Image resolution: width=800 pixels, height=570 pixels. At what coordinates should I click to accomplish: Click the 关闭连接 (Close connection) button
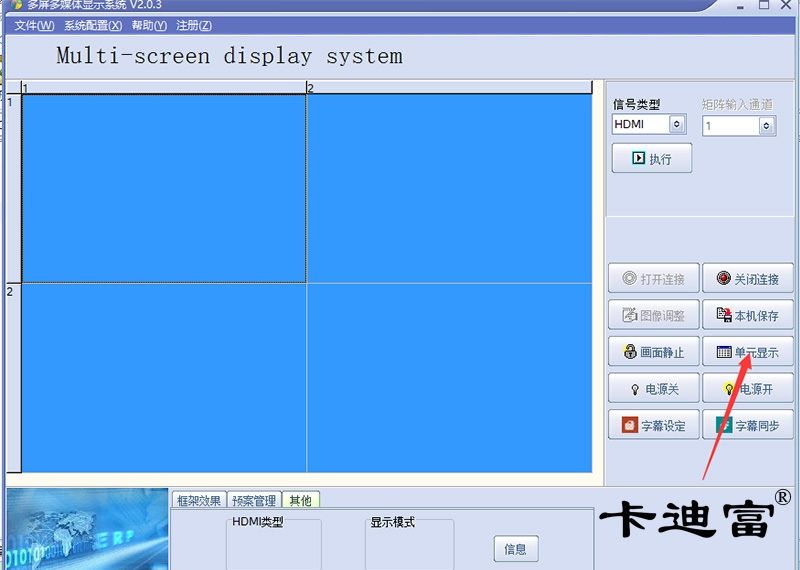coord(747,279)
